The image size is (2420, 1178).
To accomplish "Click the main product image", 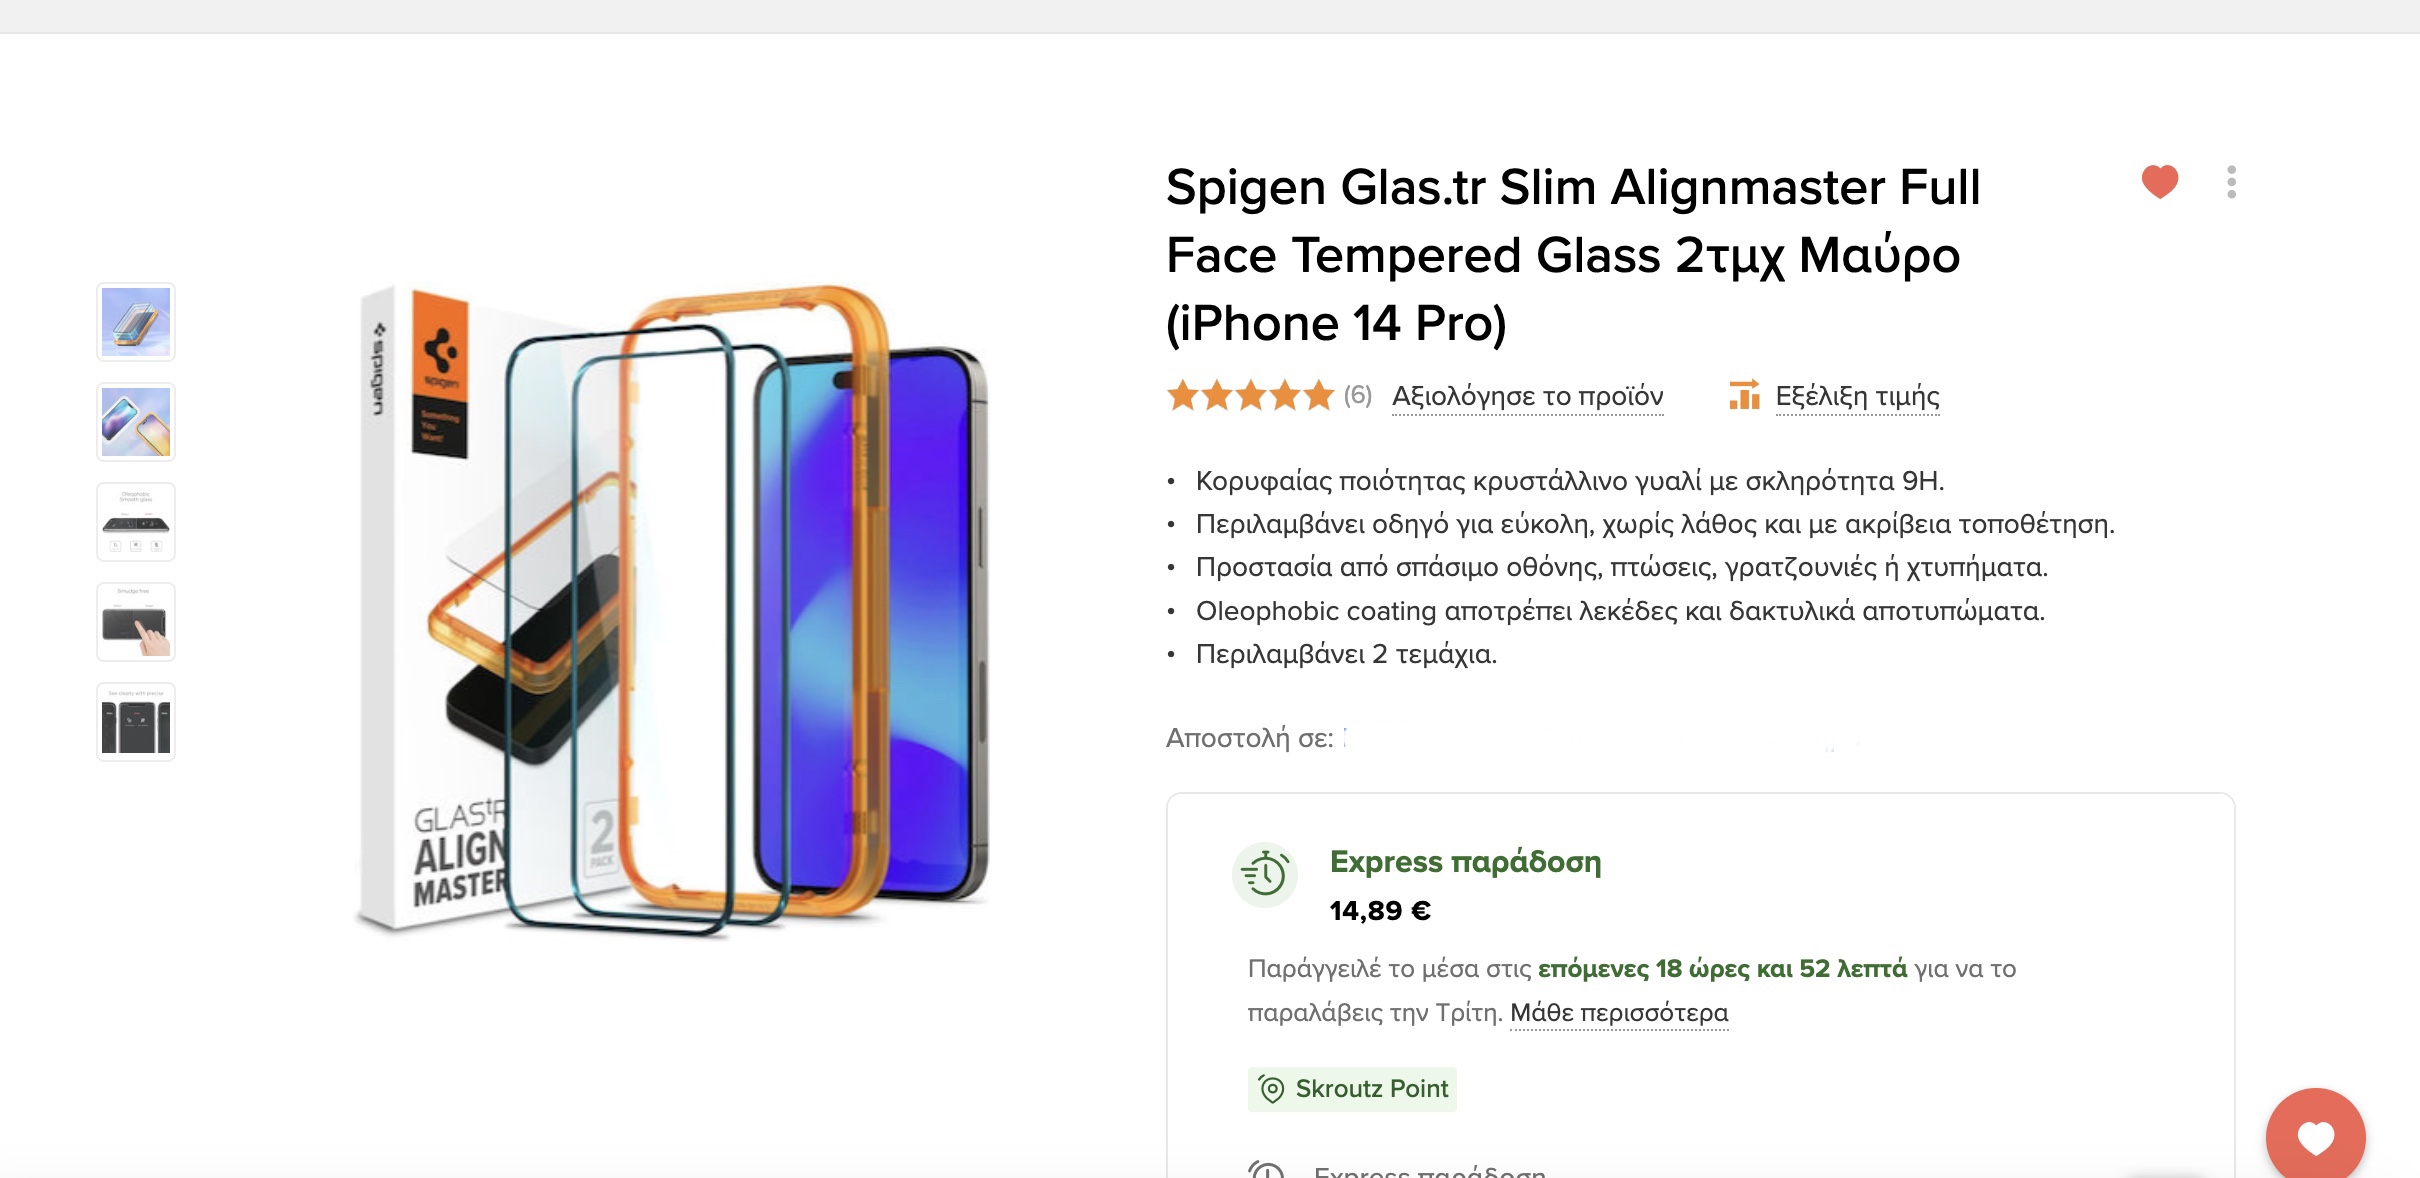I will click(x=672, y=610).
